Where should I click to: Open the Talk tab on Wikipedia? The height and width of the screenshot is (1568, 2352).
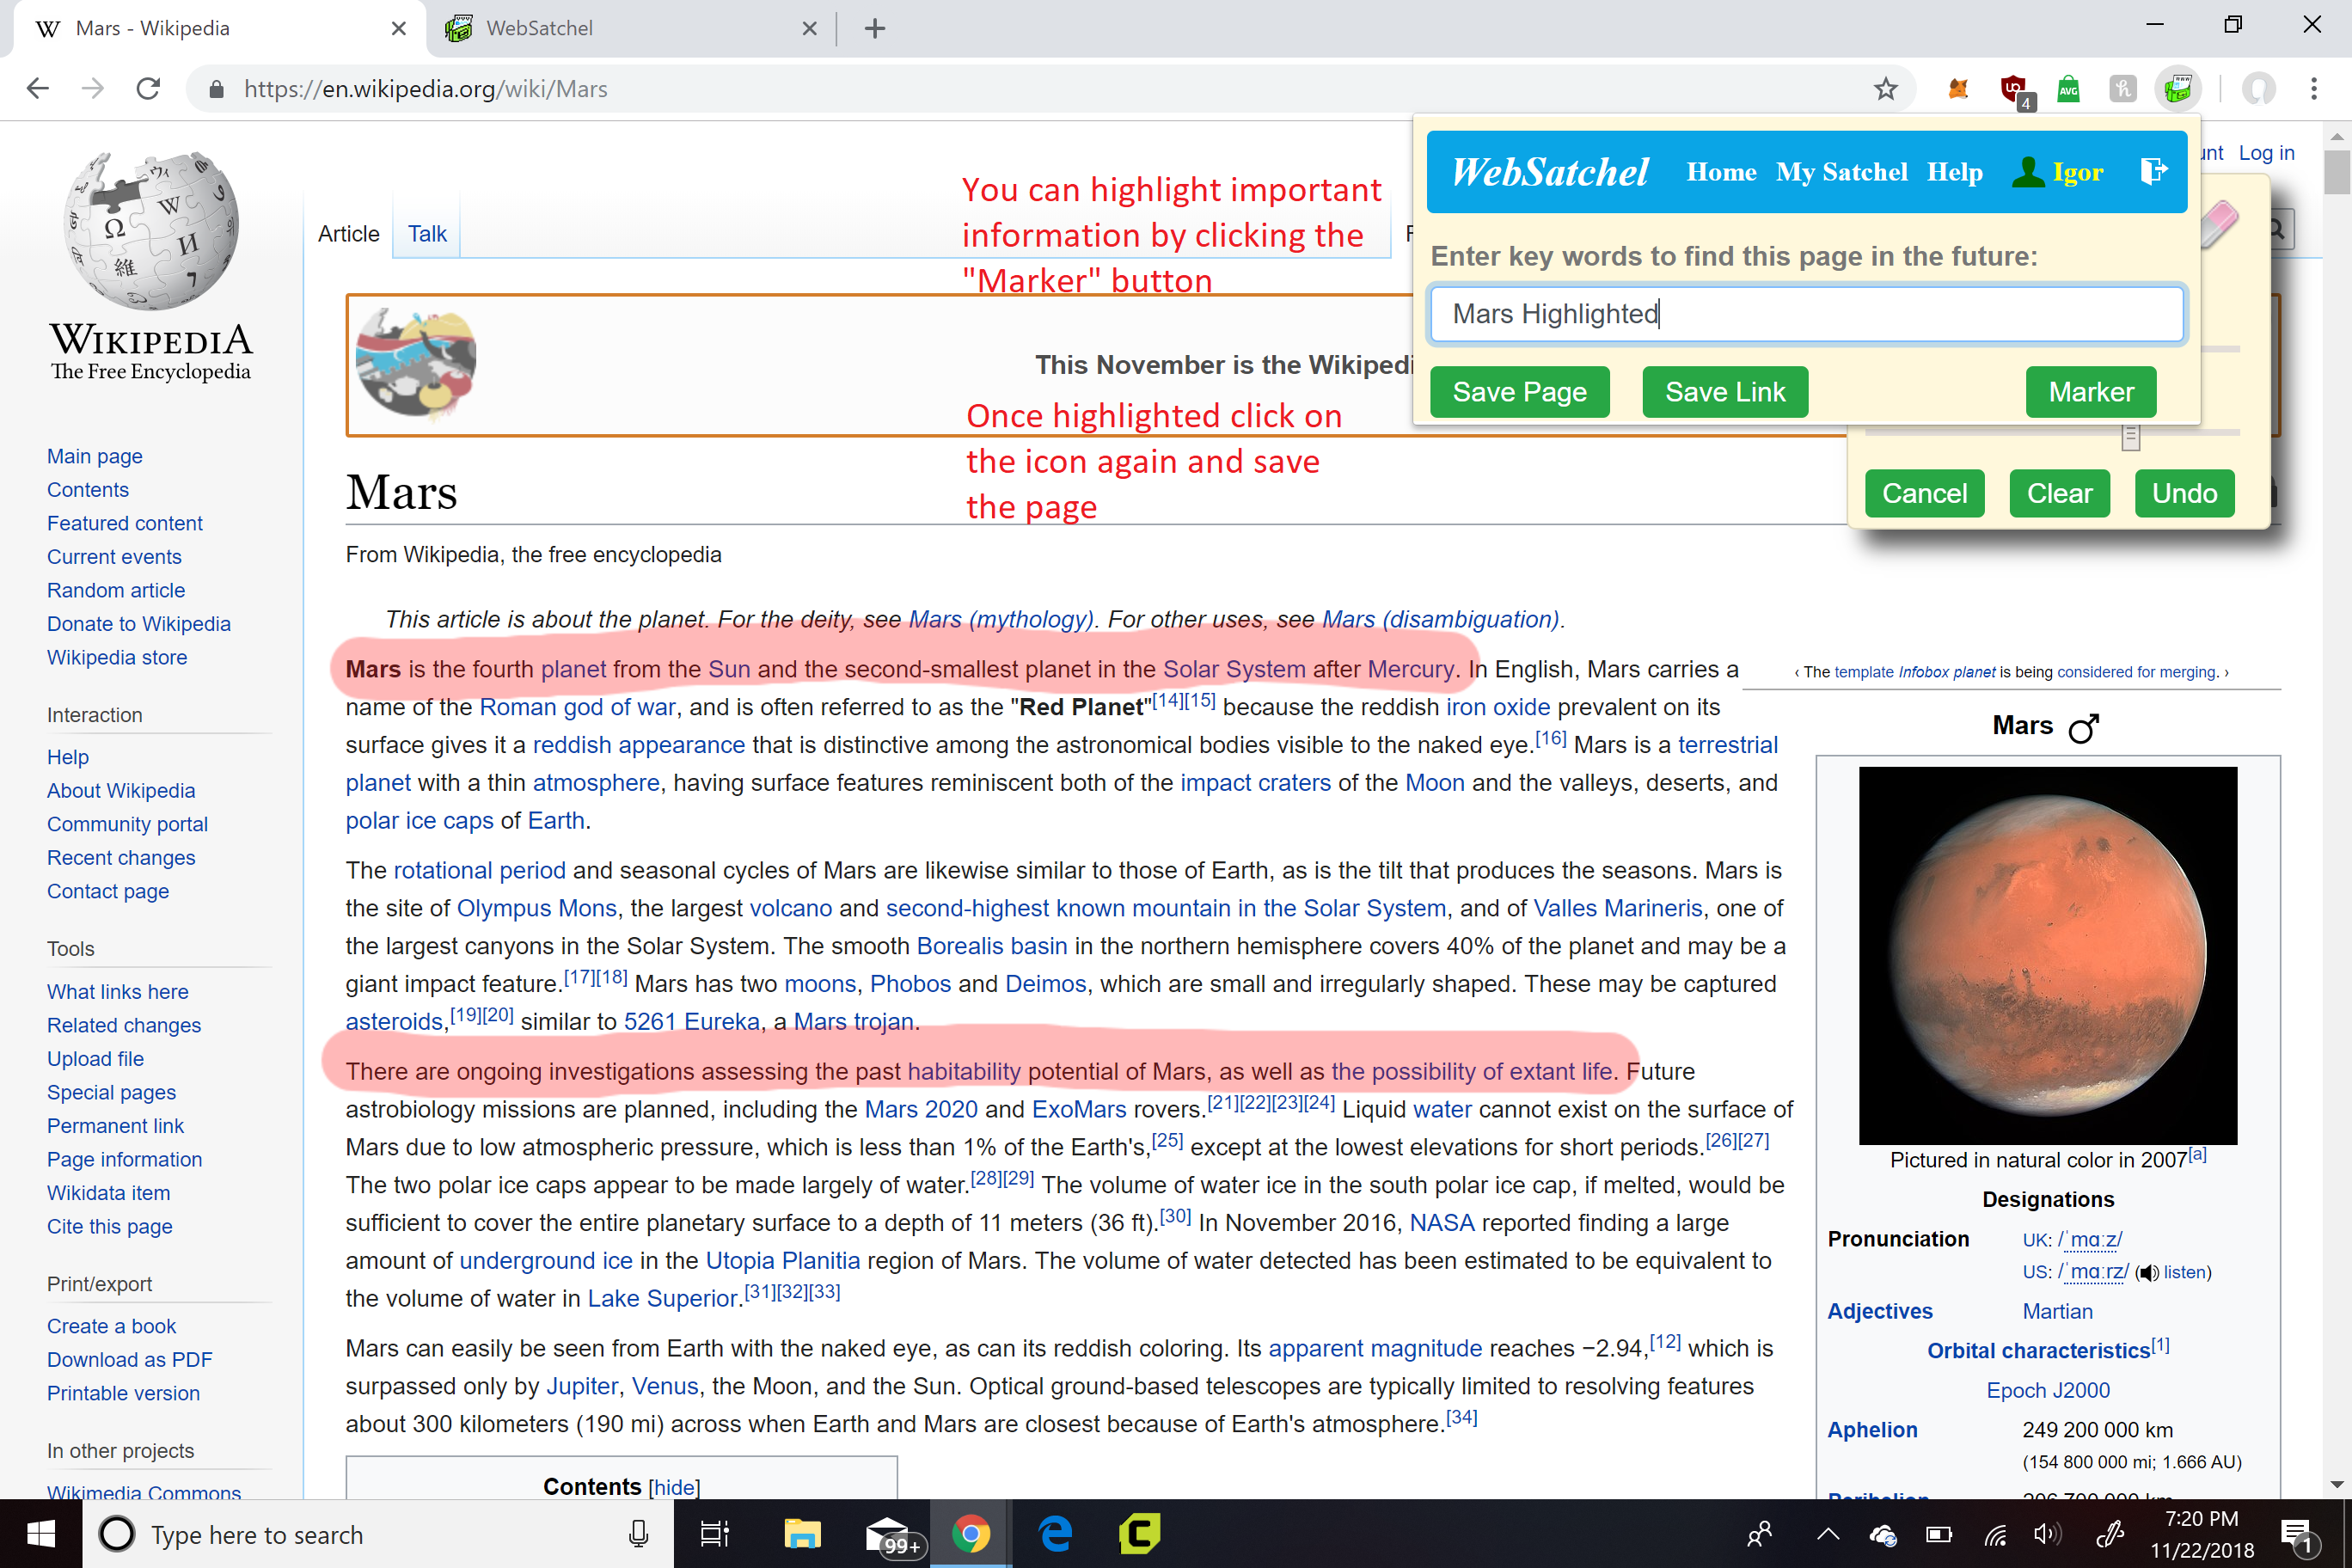click(x=427, y=234)
